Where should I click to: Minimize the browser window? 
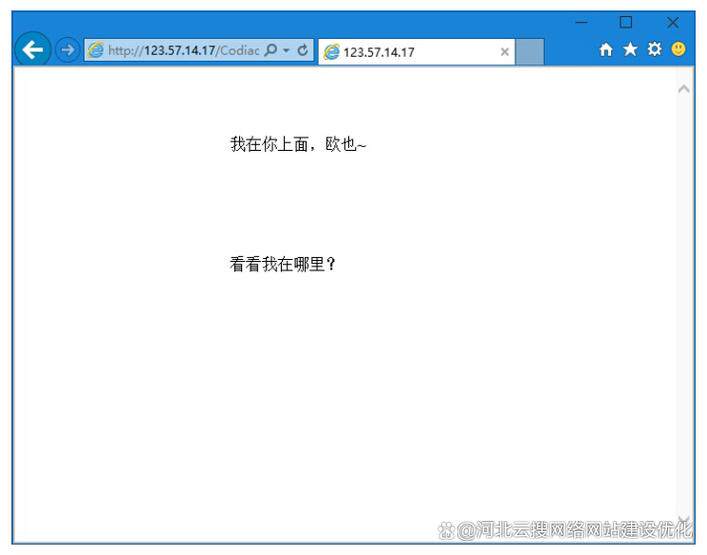(x=582, y=22)
